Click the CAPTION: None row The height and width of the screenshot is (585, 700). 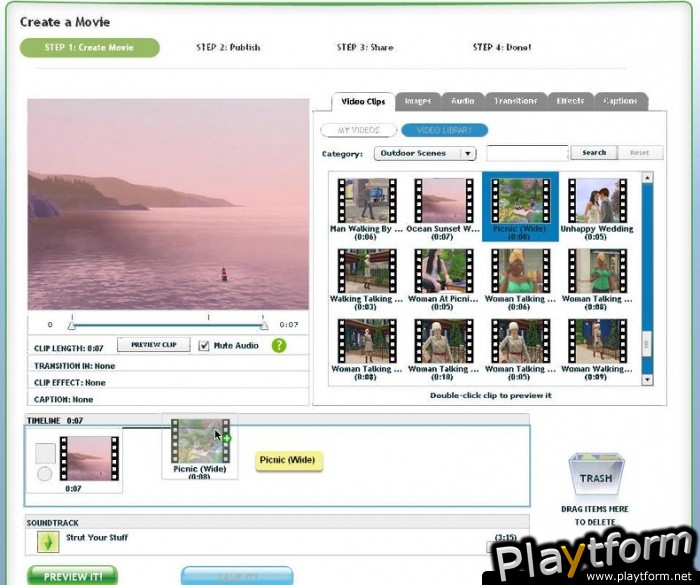(168, 399)
